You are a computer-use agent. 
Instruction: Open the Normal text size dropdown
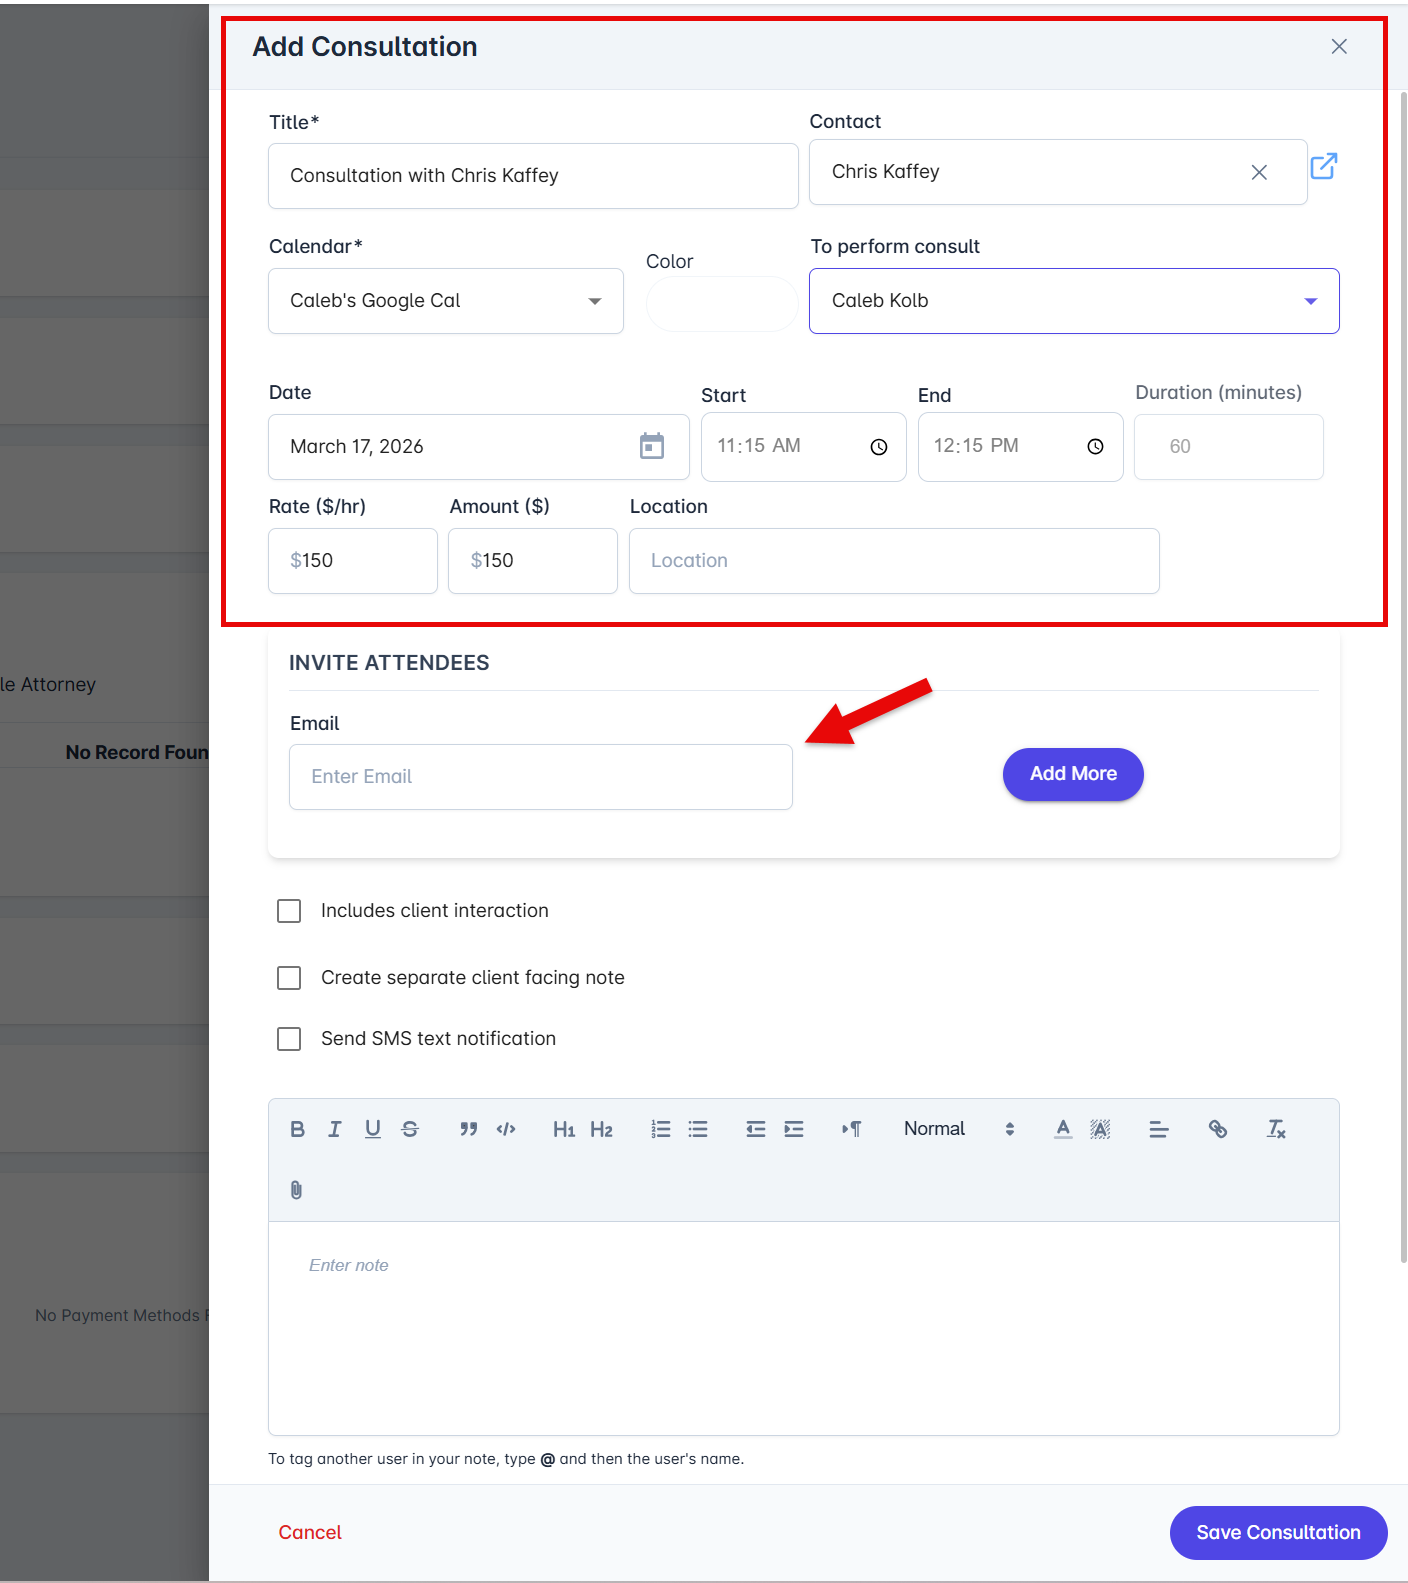tap(958, 1129)
